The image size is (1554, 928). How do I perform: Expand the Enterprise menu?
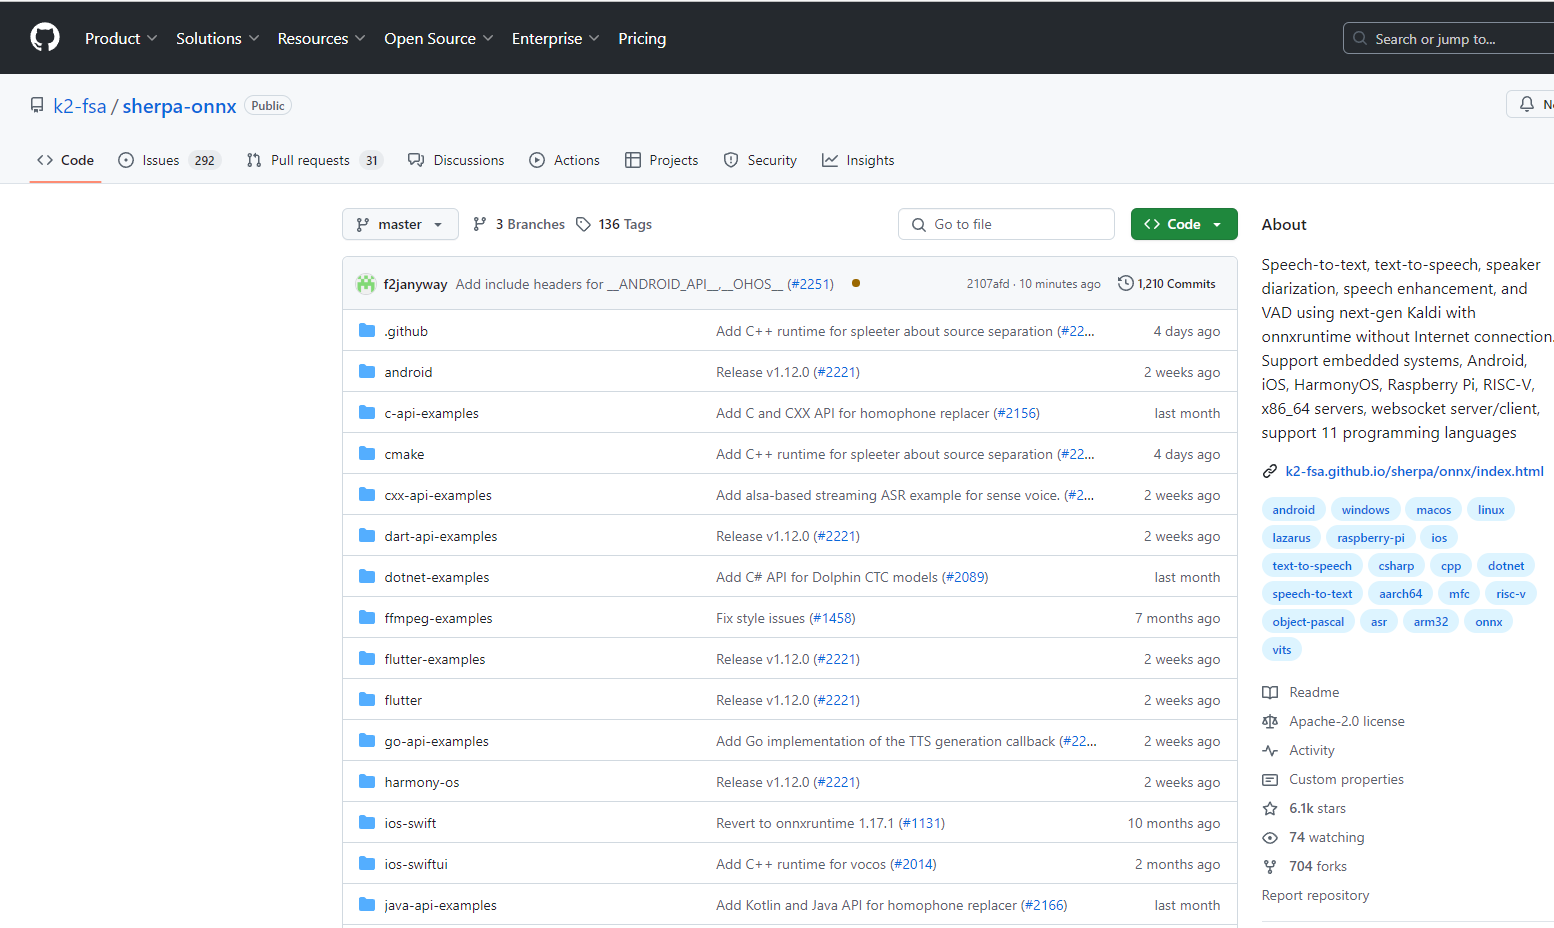[556, 38]
